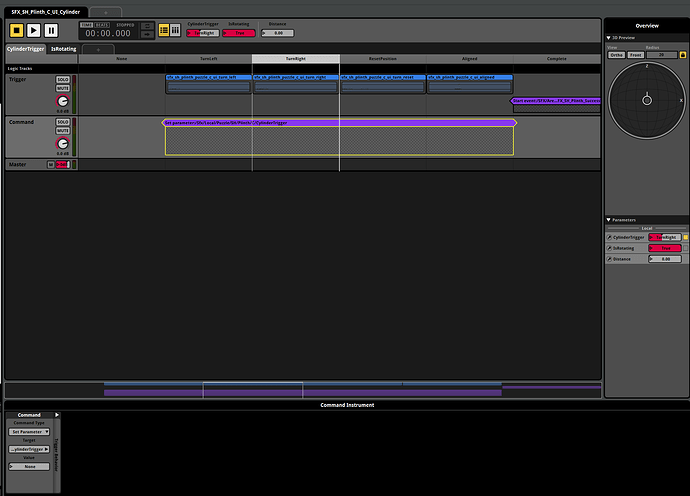Click the Logic Tracks row label
Image resolution: width=690 pixels, height=496 pixels.
(20, 69)
